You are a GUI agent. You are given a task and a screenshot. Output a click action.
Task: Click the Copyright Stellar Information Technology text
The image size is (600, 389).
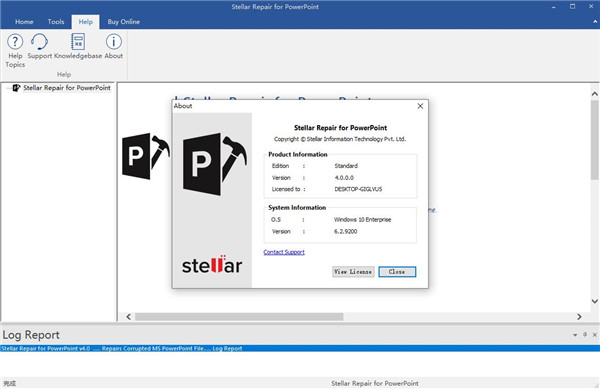(x=340, y=139)
